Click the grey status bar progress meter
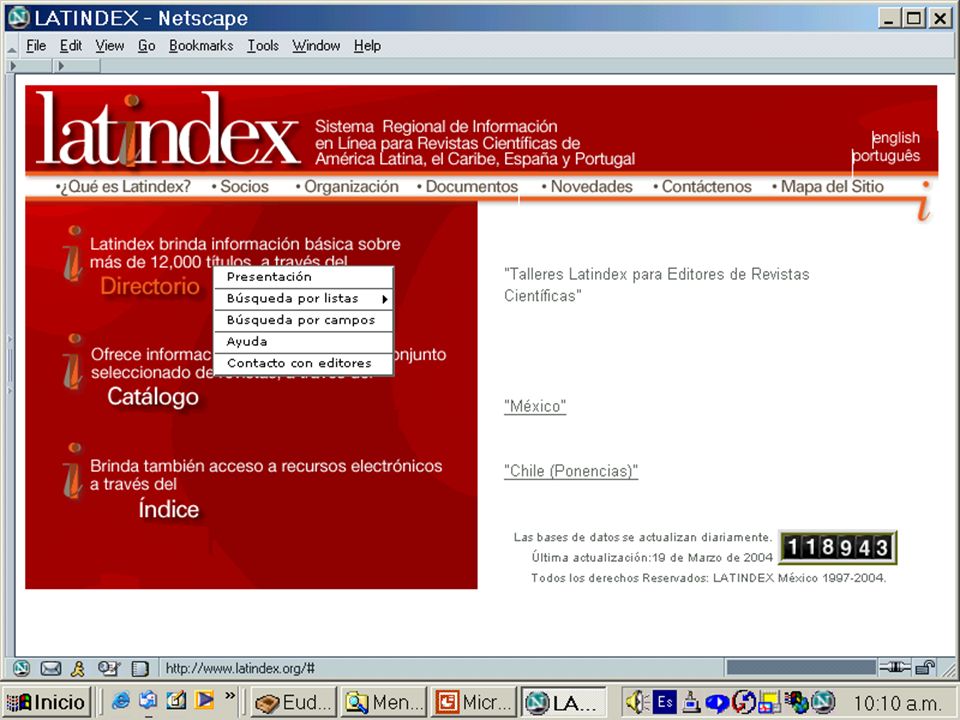 point(801,667)
